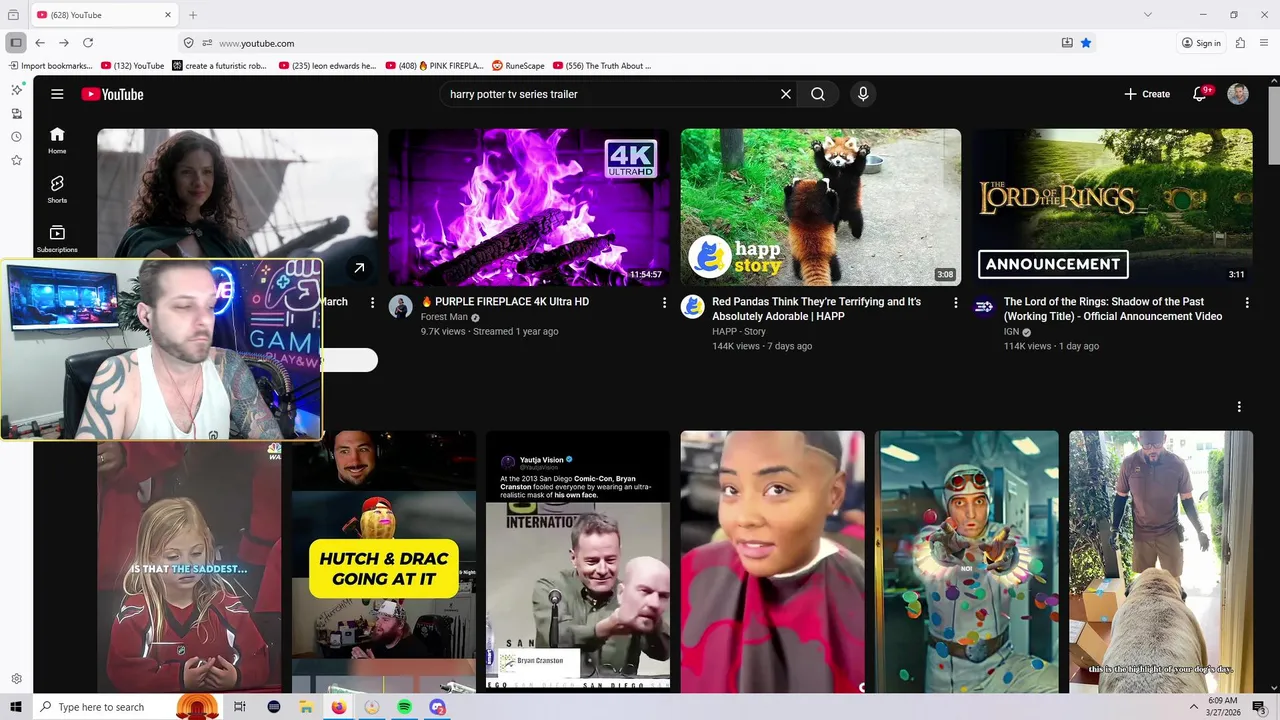
Task: Open Firefox extensions puzzle icon
Action: tap(1240, 43)
